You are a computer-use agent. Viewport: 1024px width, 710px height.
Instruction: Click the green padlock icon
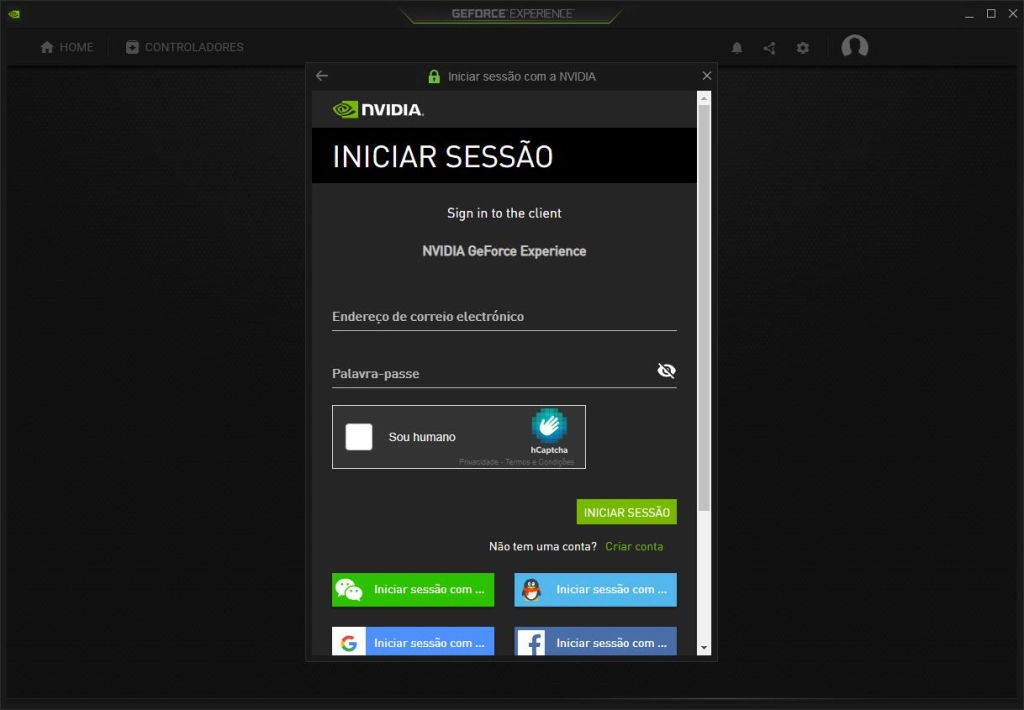pyautogui.click(x=434, y=76)
